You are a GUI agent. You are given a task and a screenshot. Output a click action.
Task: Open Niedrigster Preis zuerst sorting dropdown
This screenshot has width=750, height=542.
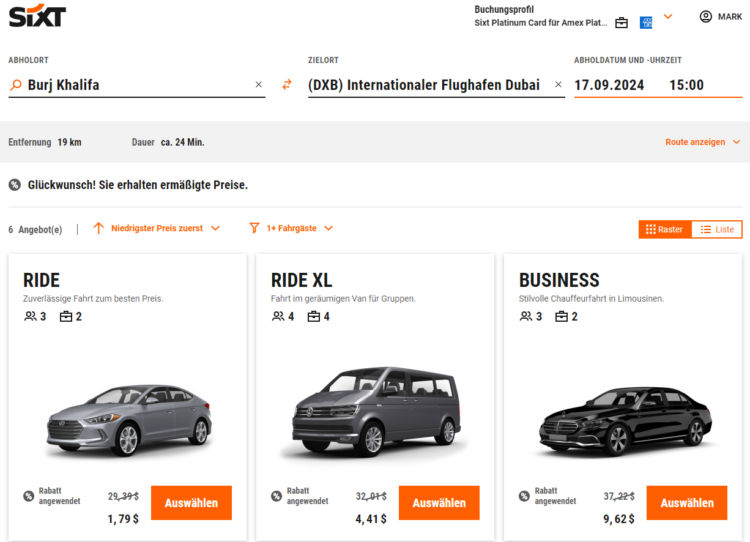click(156, 229)
